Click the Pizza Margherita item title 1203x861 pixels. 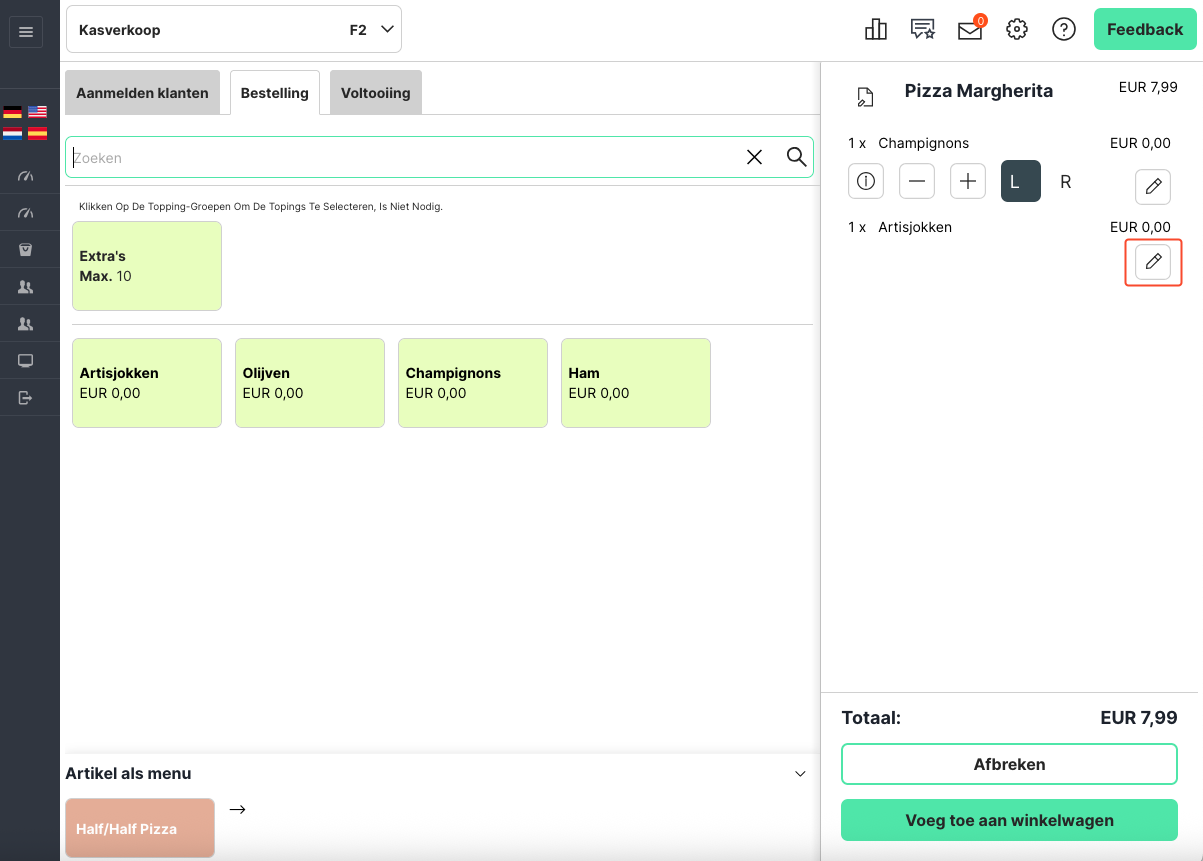tap(979, 91)
